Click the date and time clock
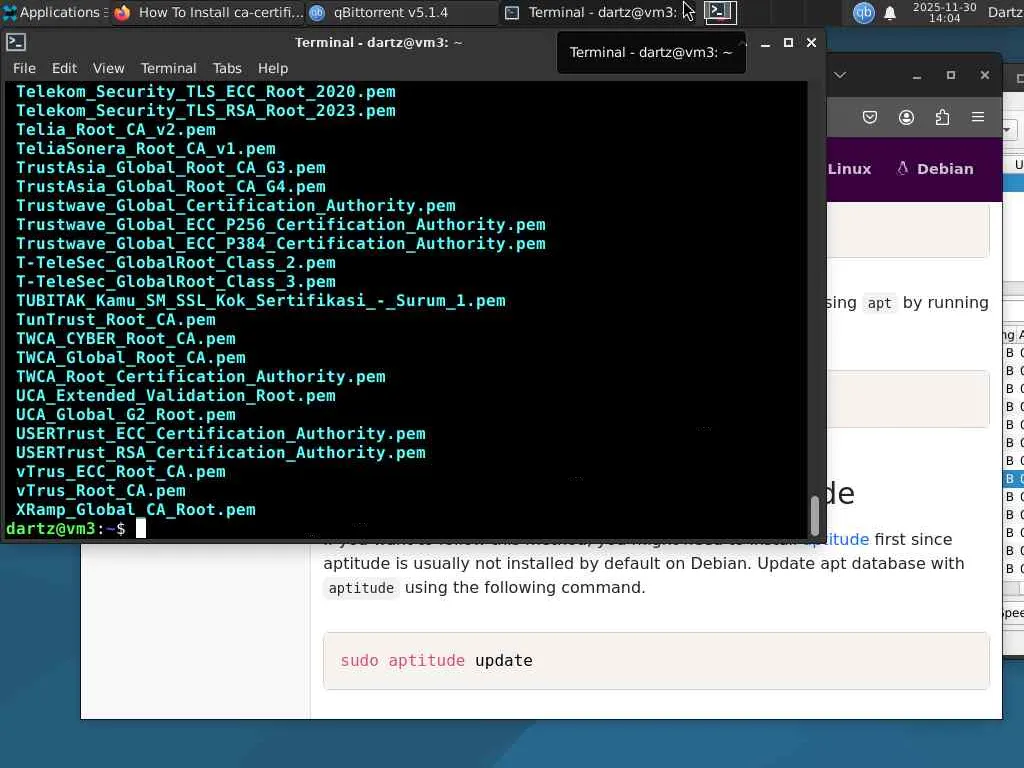 coord(944,12)
